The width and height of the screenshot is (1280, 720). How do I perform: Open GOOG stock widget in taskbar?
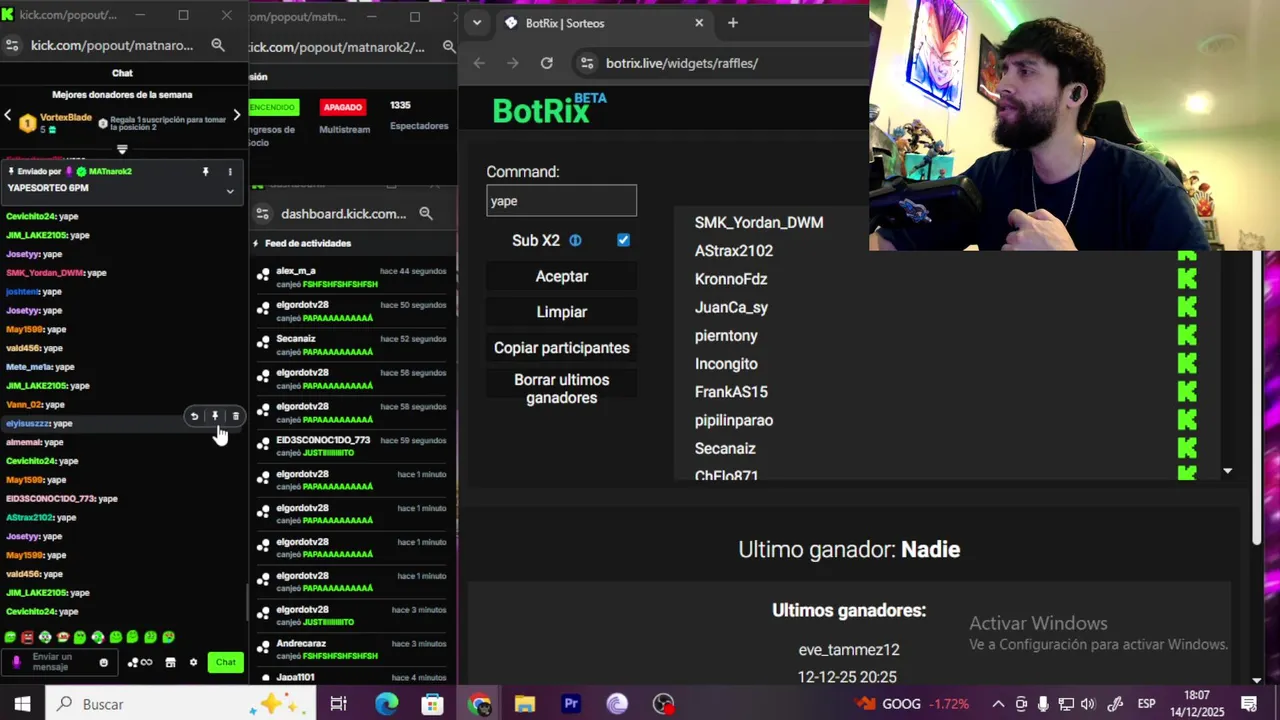pyautogui.click(x=912, y=704)
